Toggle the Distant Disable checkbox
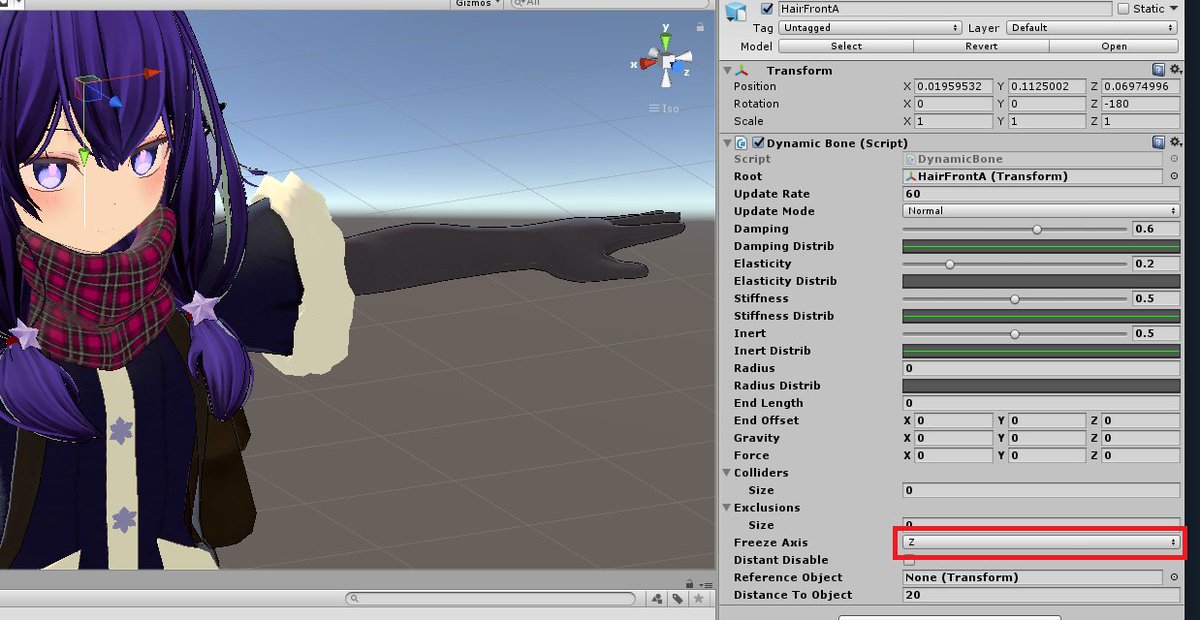Viewport: 1200px width, 620px height. pyautogui.click(x=909, y=560)
